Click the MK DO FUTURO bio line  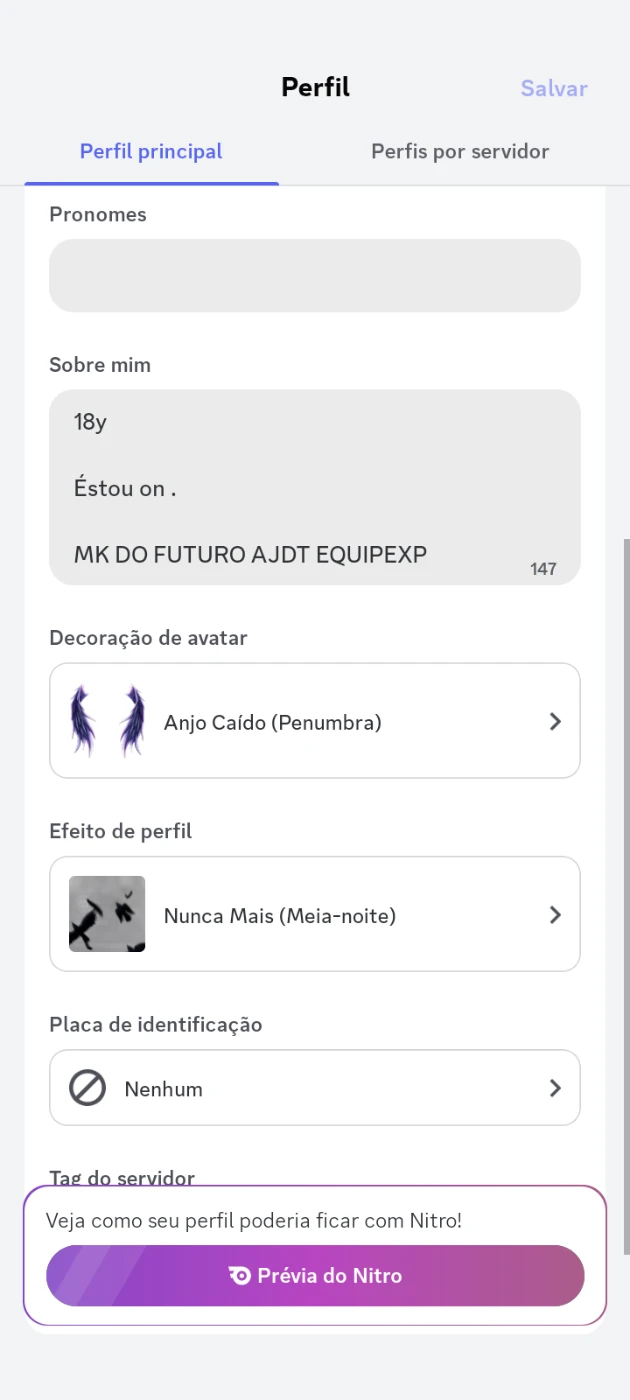250,555
